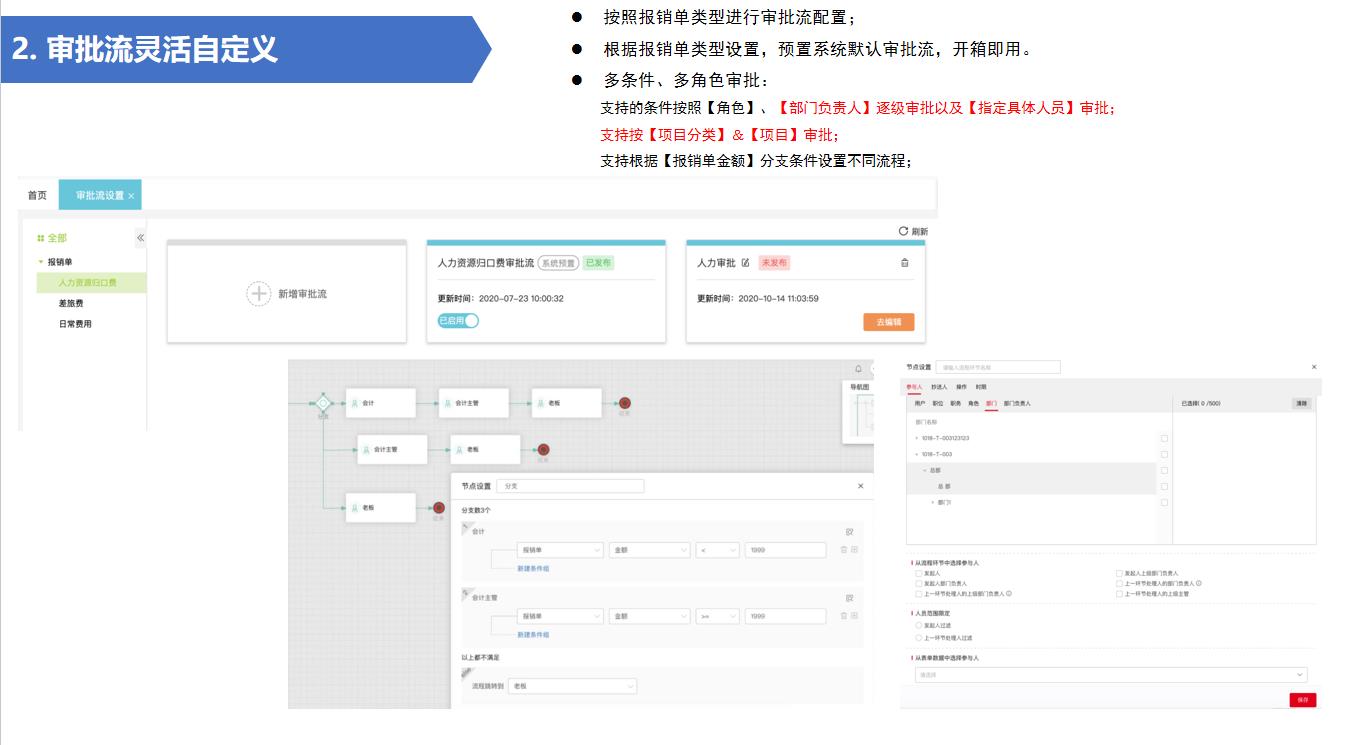This screenshot has width=1363, height=745.
Task: Check the box for department 1018-T-003123123
Action: click(1164, 438)
